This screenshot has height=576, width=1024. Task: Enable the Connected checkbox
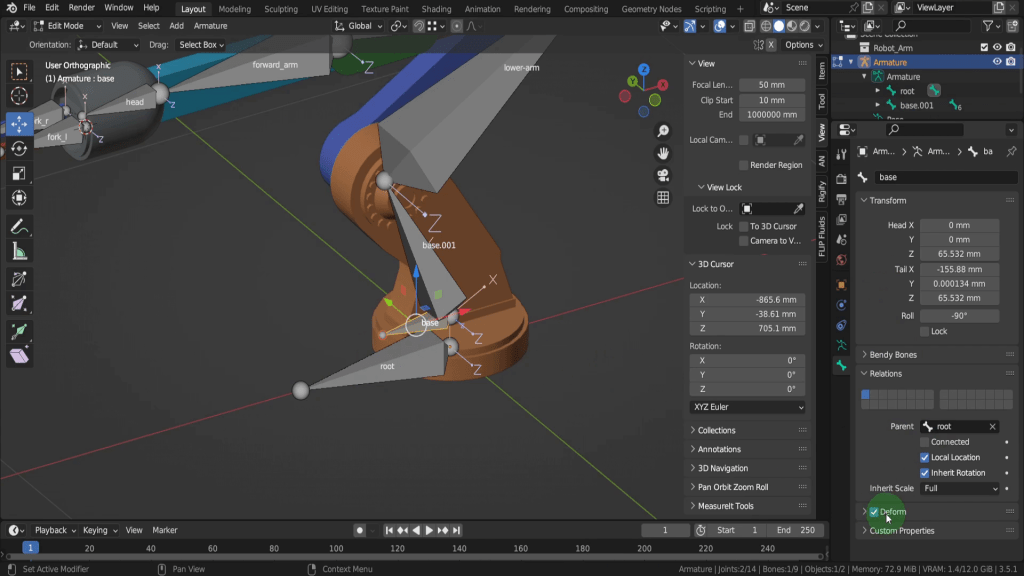tap(925, 442)
